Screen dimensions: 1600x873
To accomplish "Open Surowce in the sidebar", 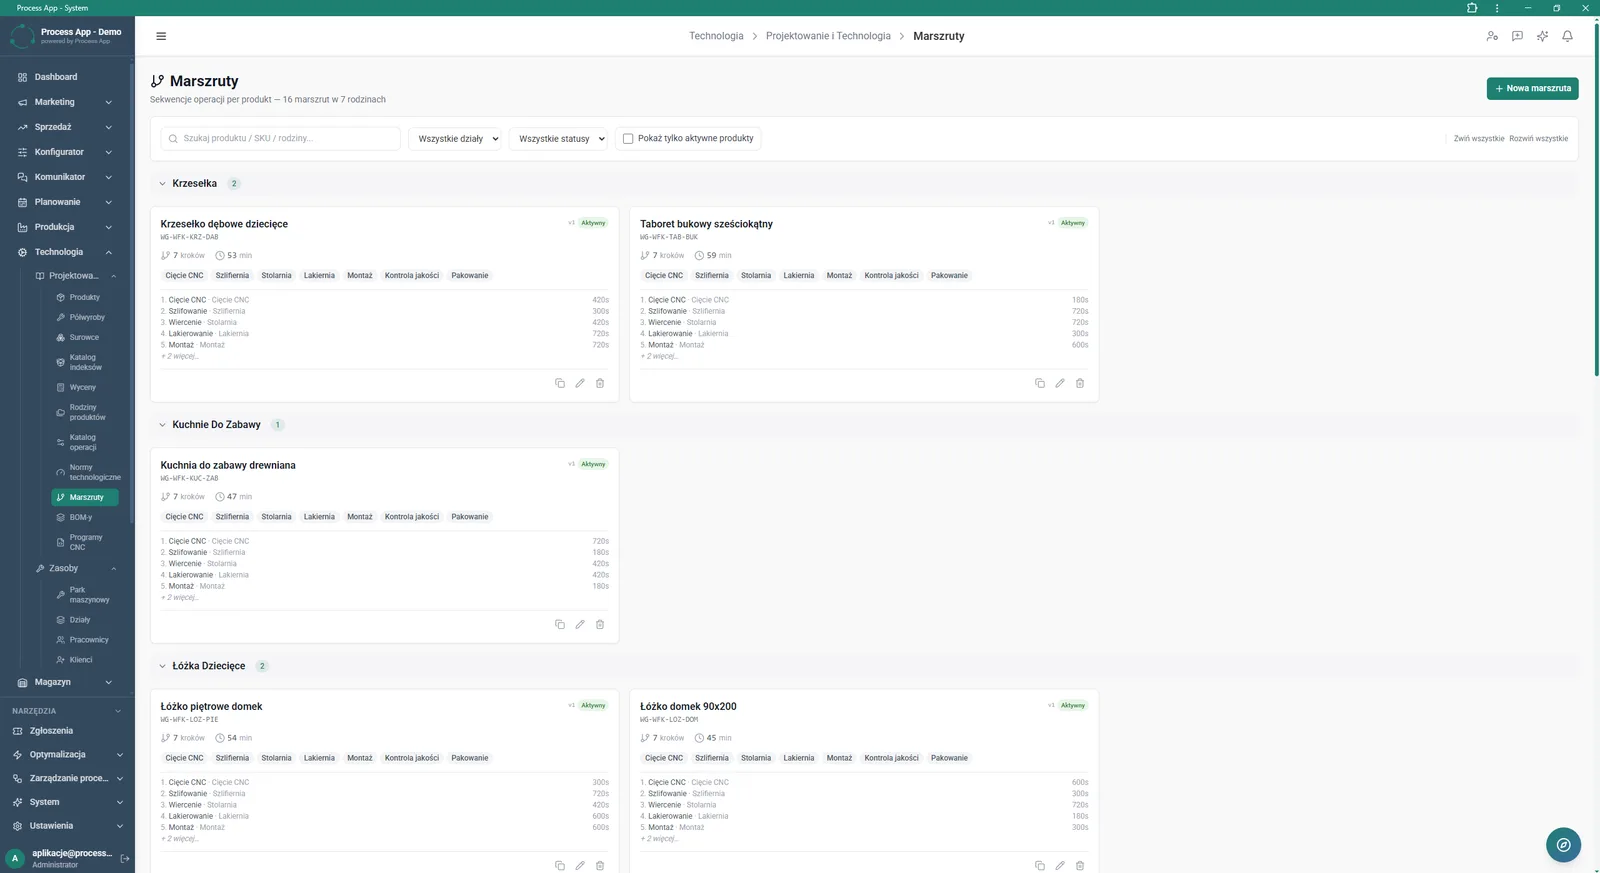I will point(85,337).
